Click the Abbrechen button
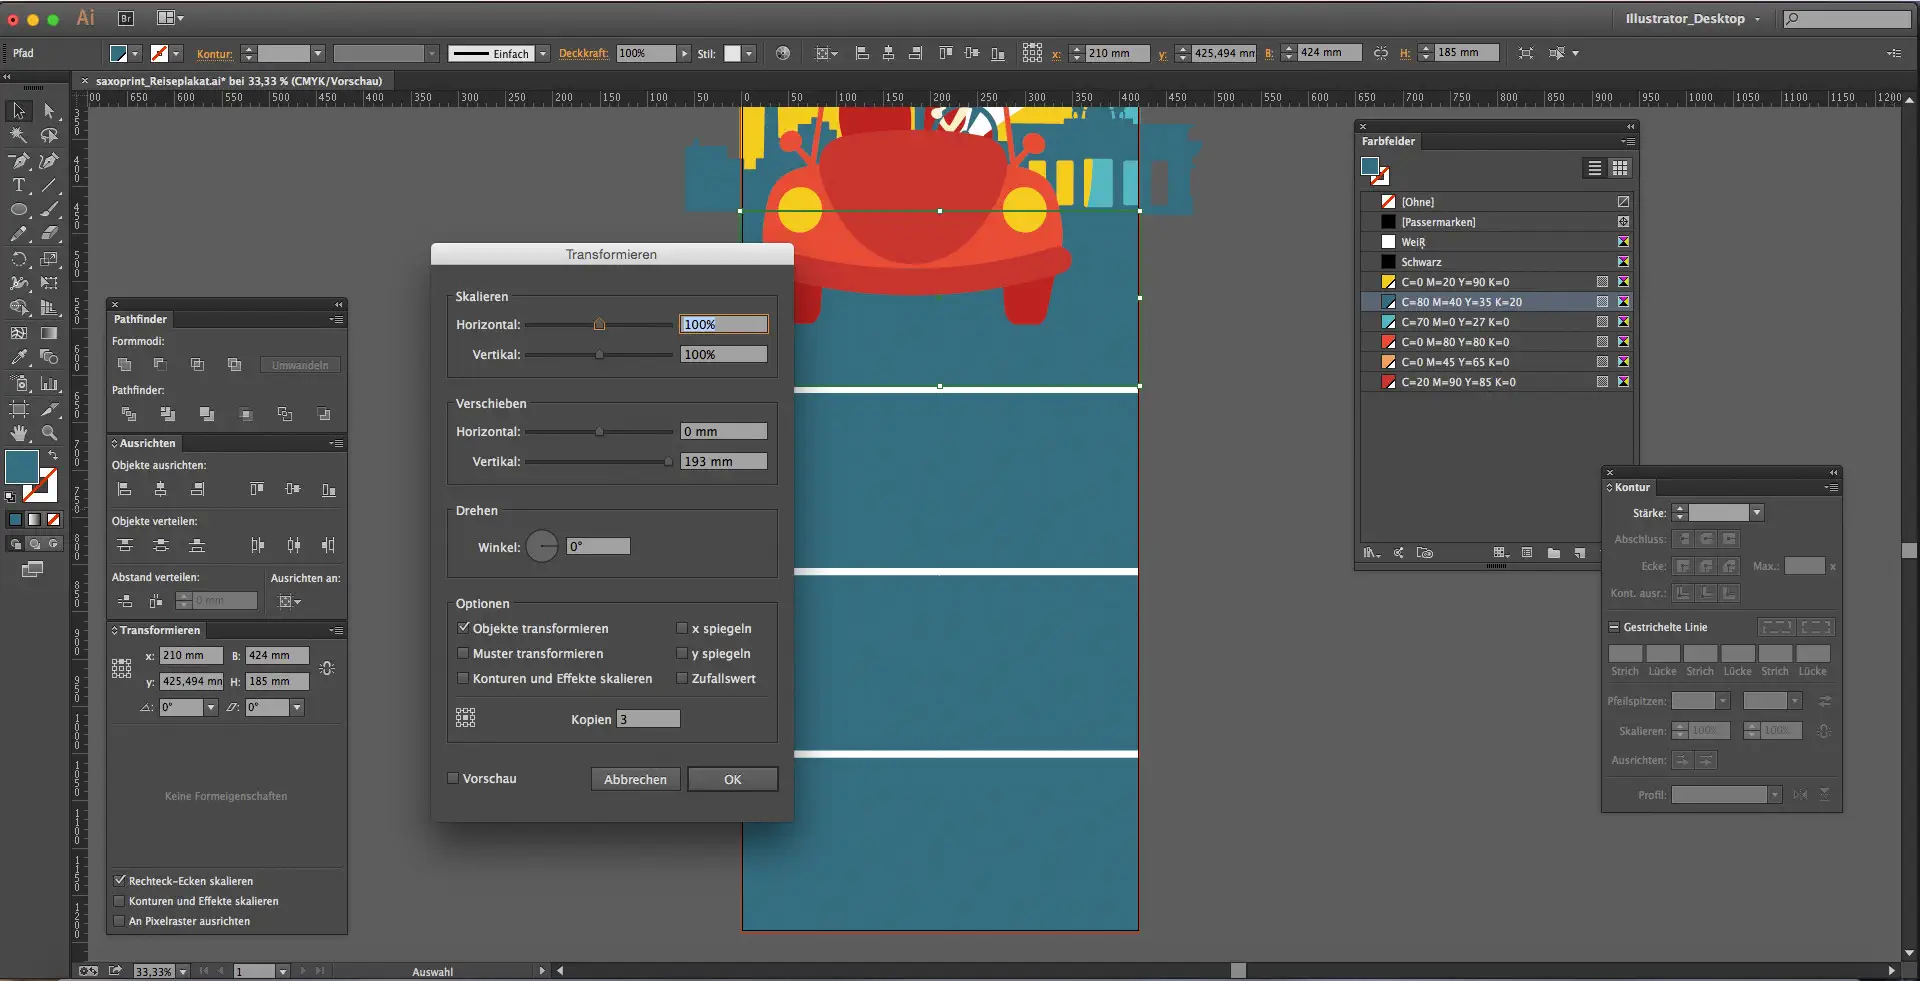This screenshot has width=1920, height=981. pos(635,779)
